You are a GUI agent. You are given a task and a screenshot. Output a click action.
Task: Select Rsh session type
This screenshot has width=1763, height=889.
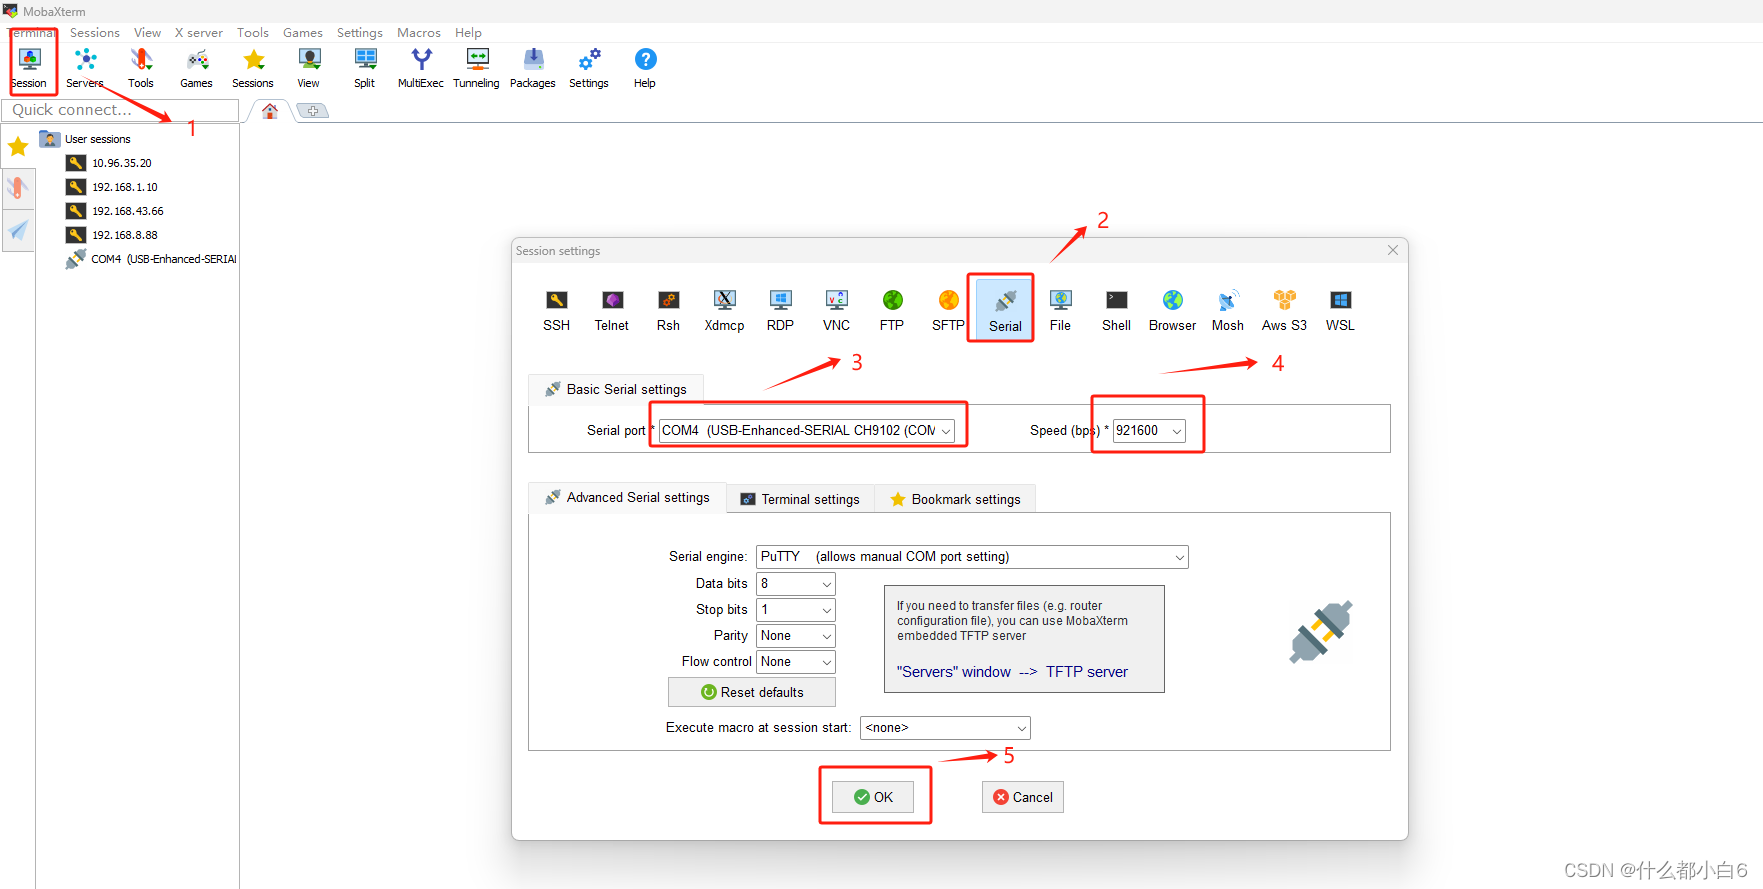668,310
